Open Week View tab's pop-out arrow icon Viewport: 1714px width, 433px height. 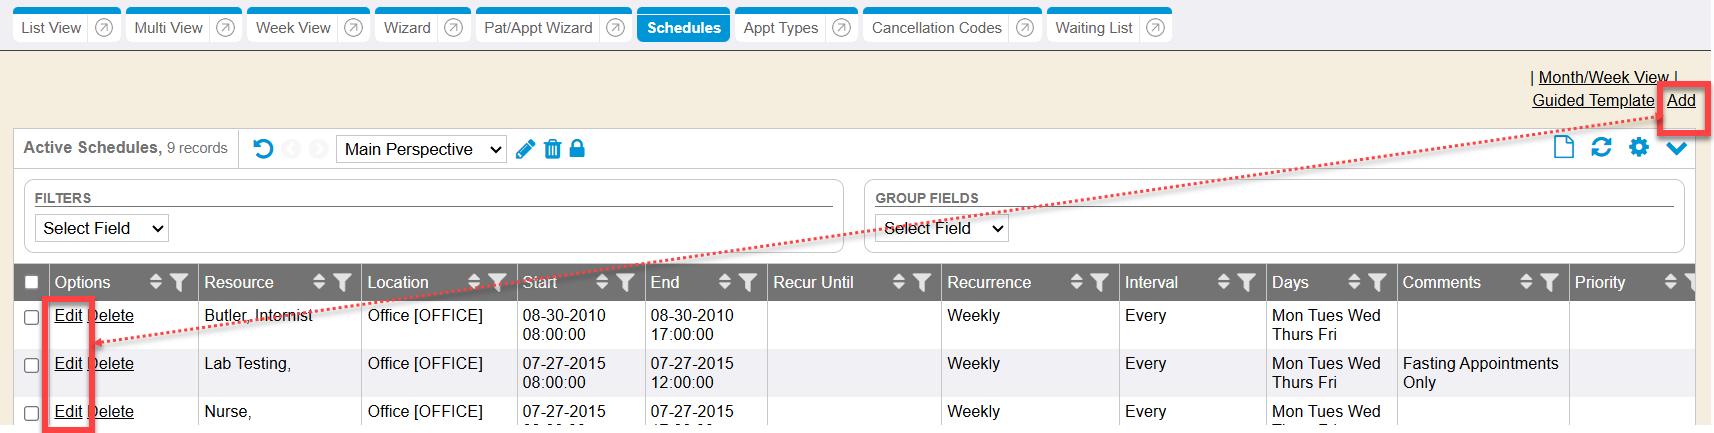353,28
